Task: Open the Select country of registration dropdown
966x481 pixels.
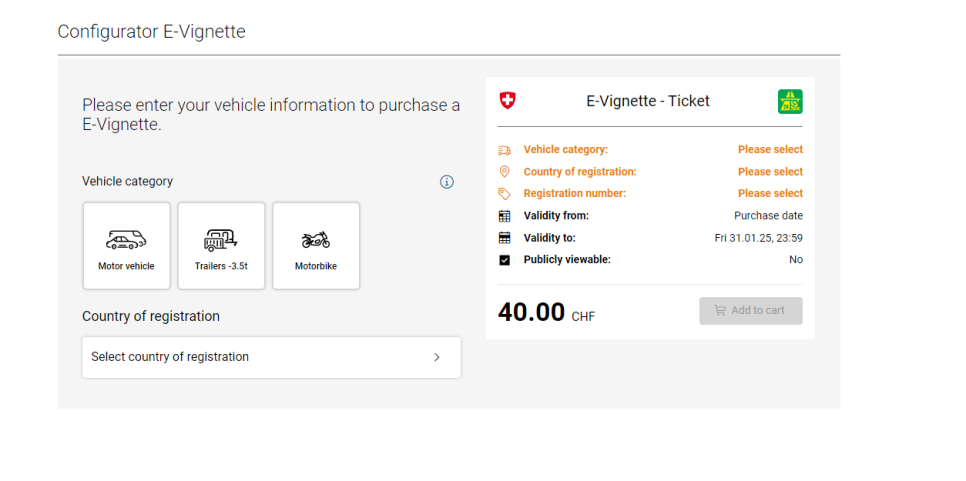Action: pyautogui.click(x=271, y=357)
